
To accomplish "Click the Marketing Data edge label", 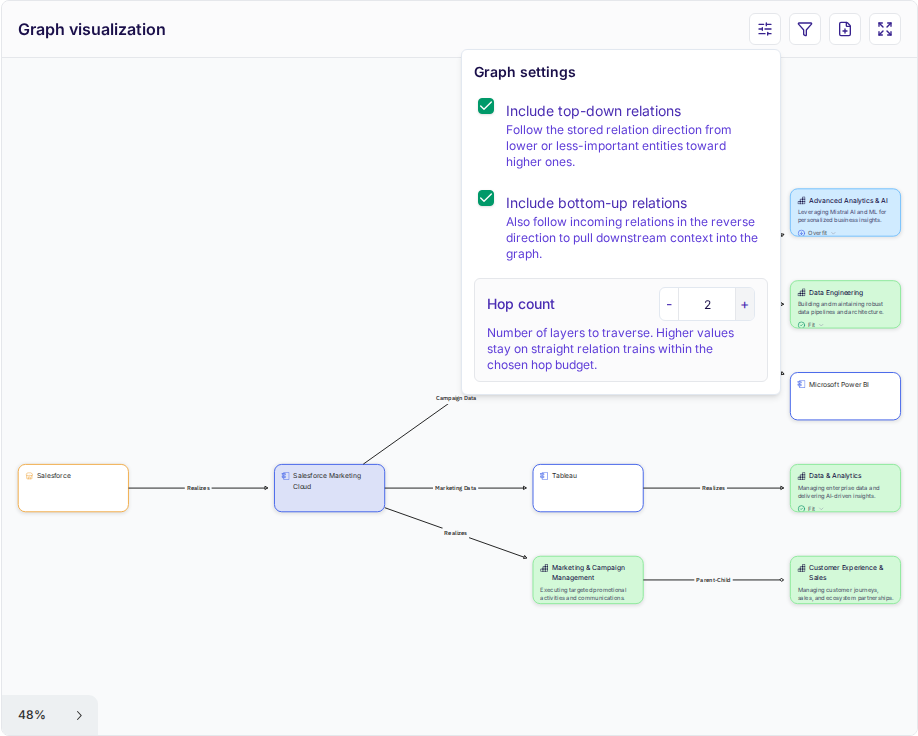I will point(455,488).
